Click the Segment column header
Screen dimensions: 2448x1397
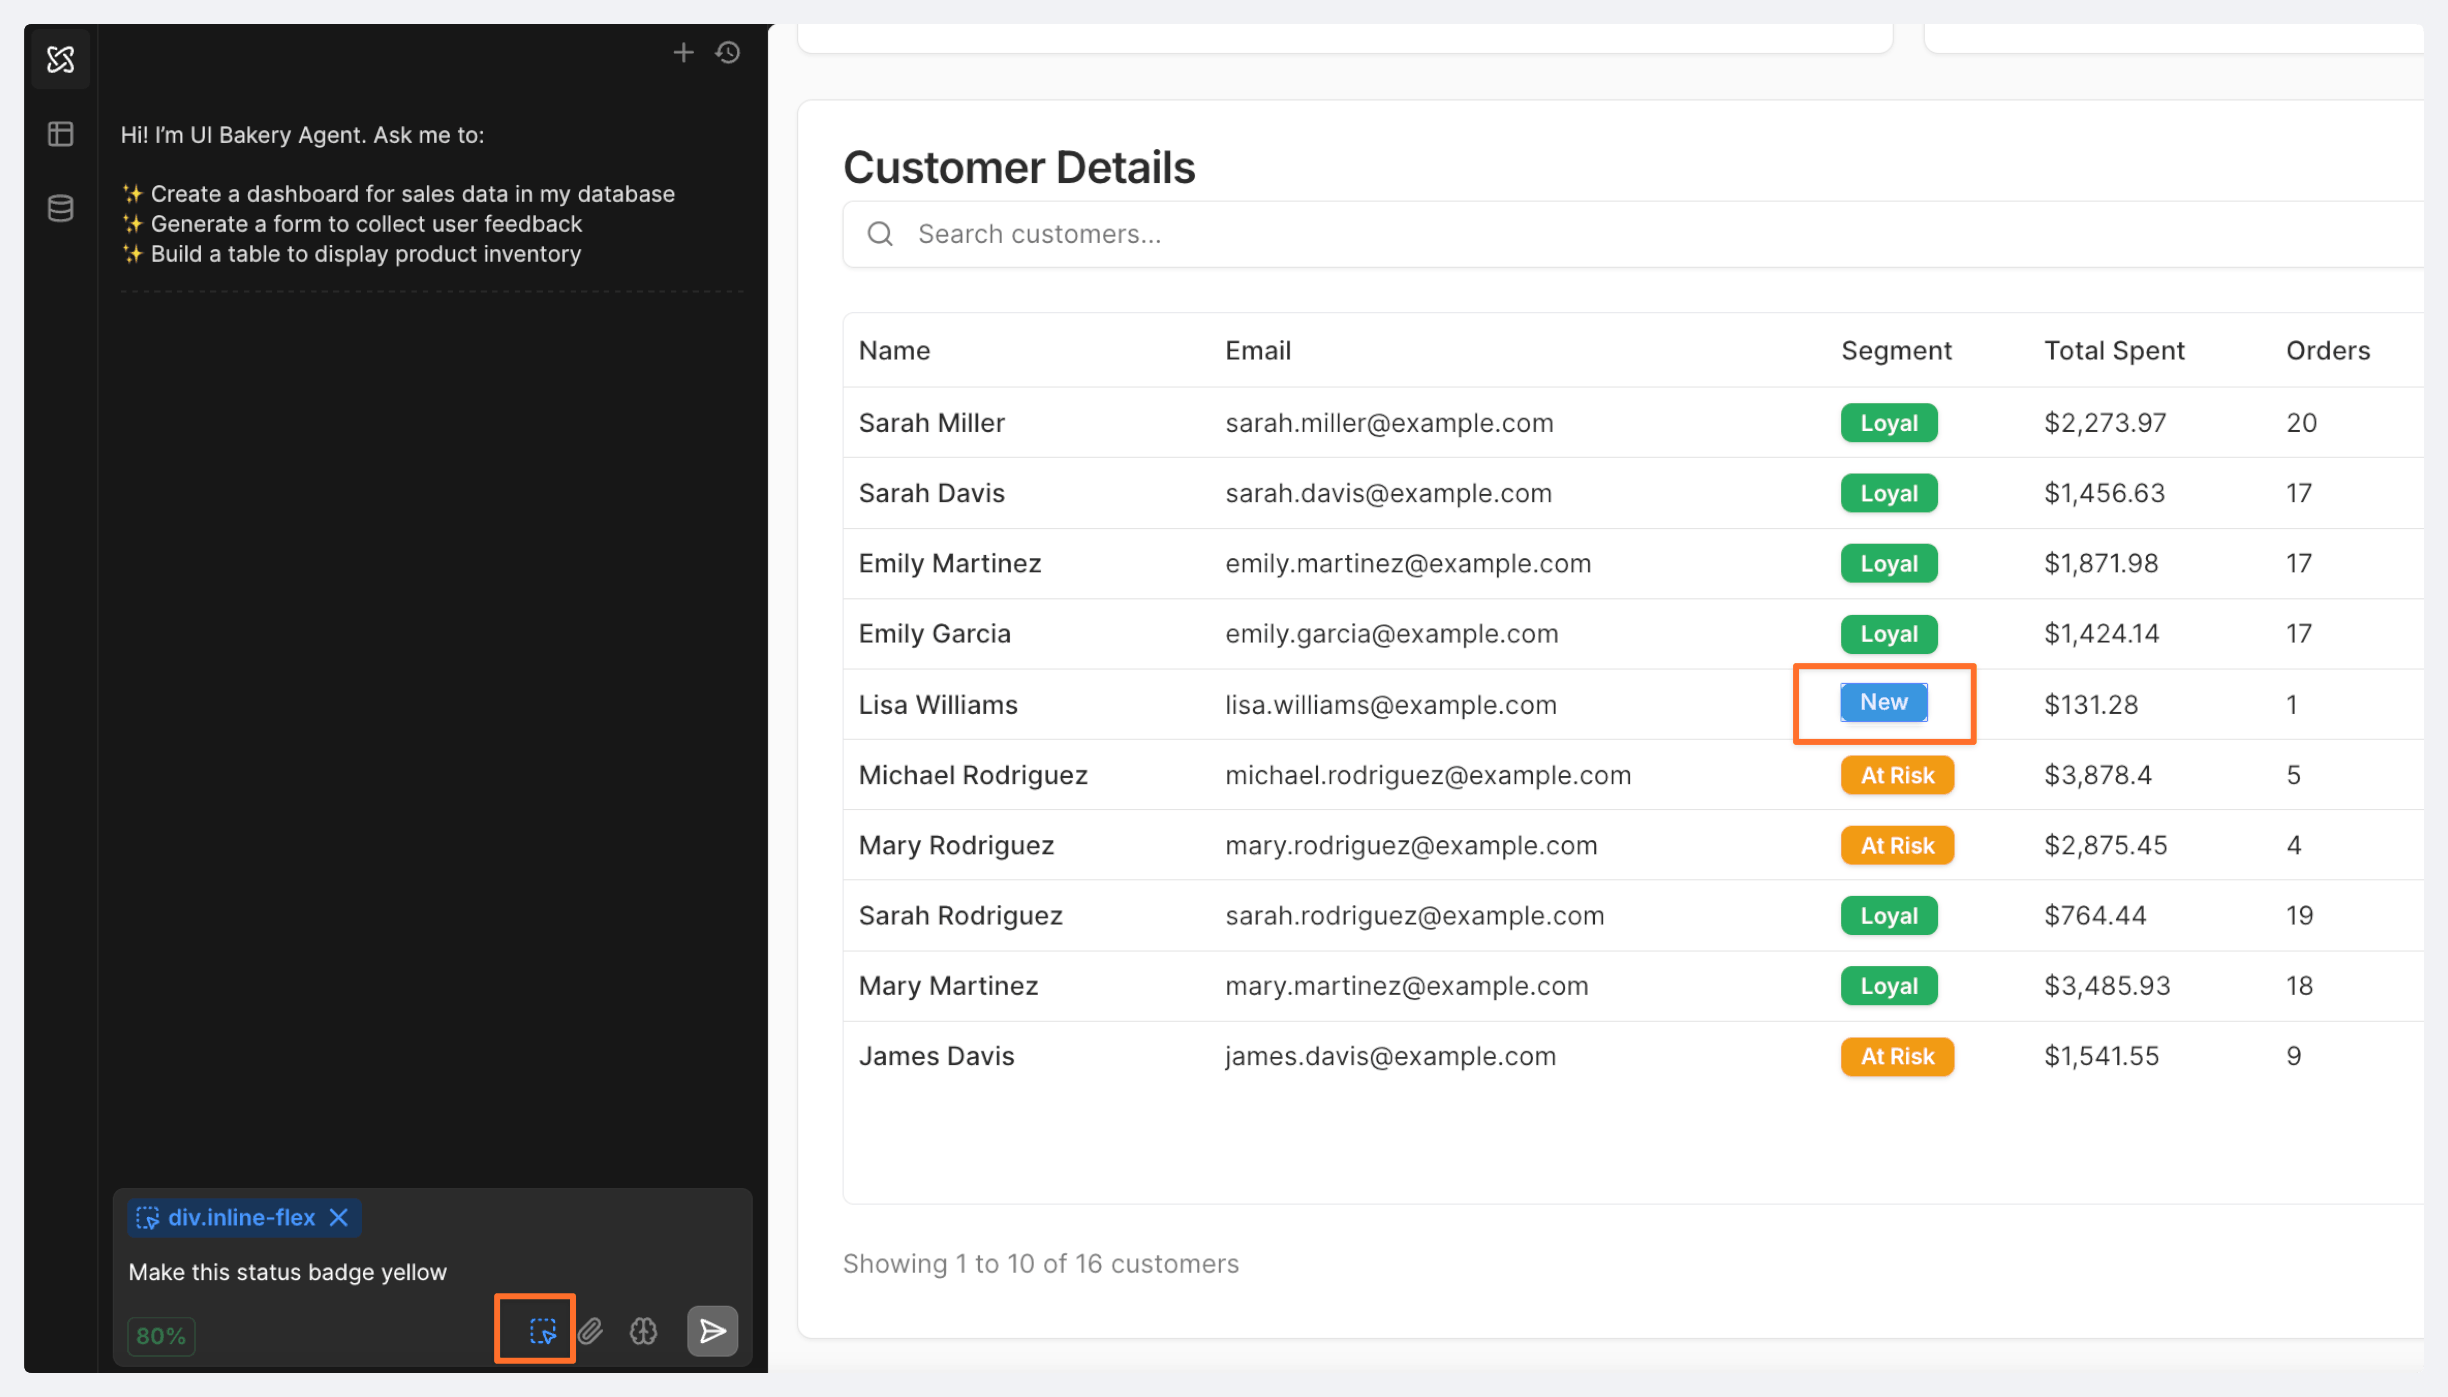click(x=1896, y=351)
